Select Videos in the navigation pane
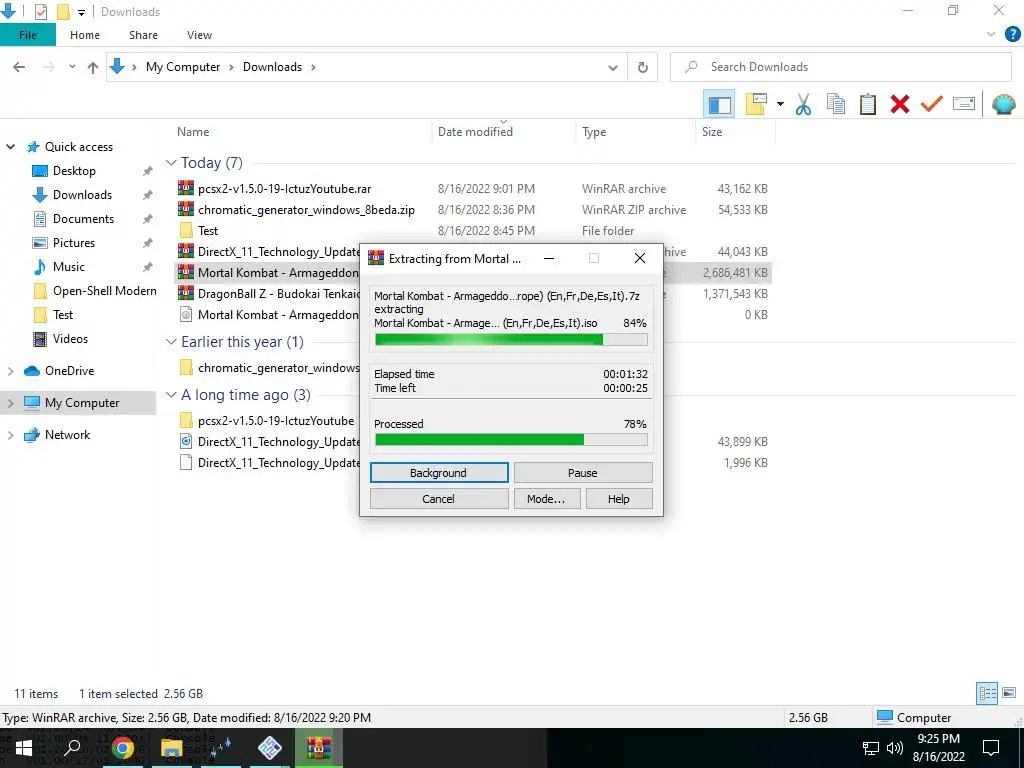Image resolution: width=1024 pixels, height=768 pixels. (x=70, y=339)
